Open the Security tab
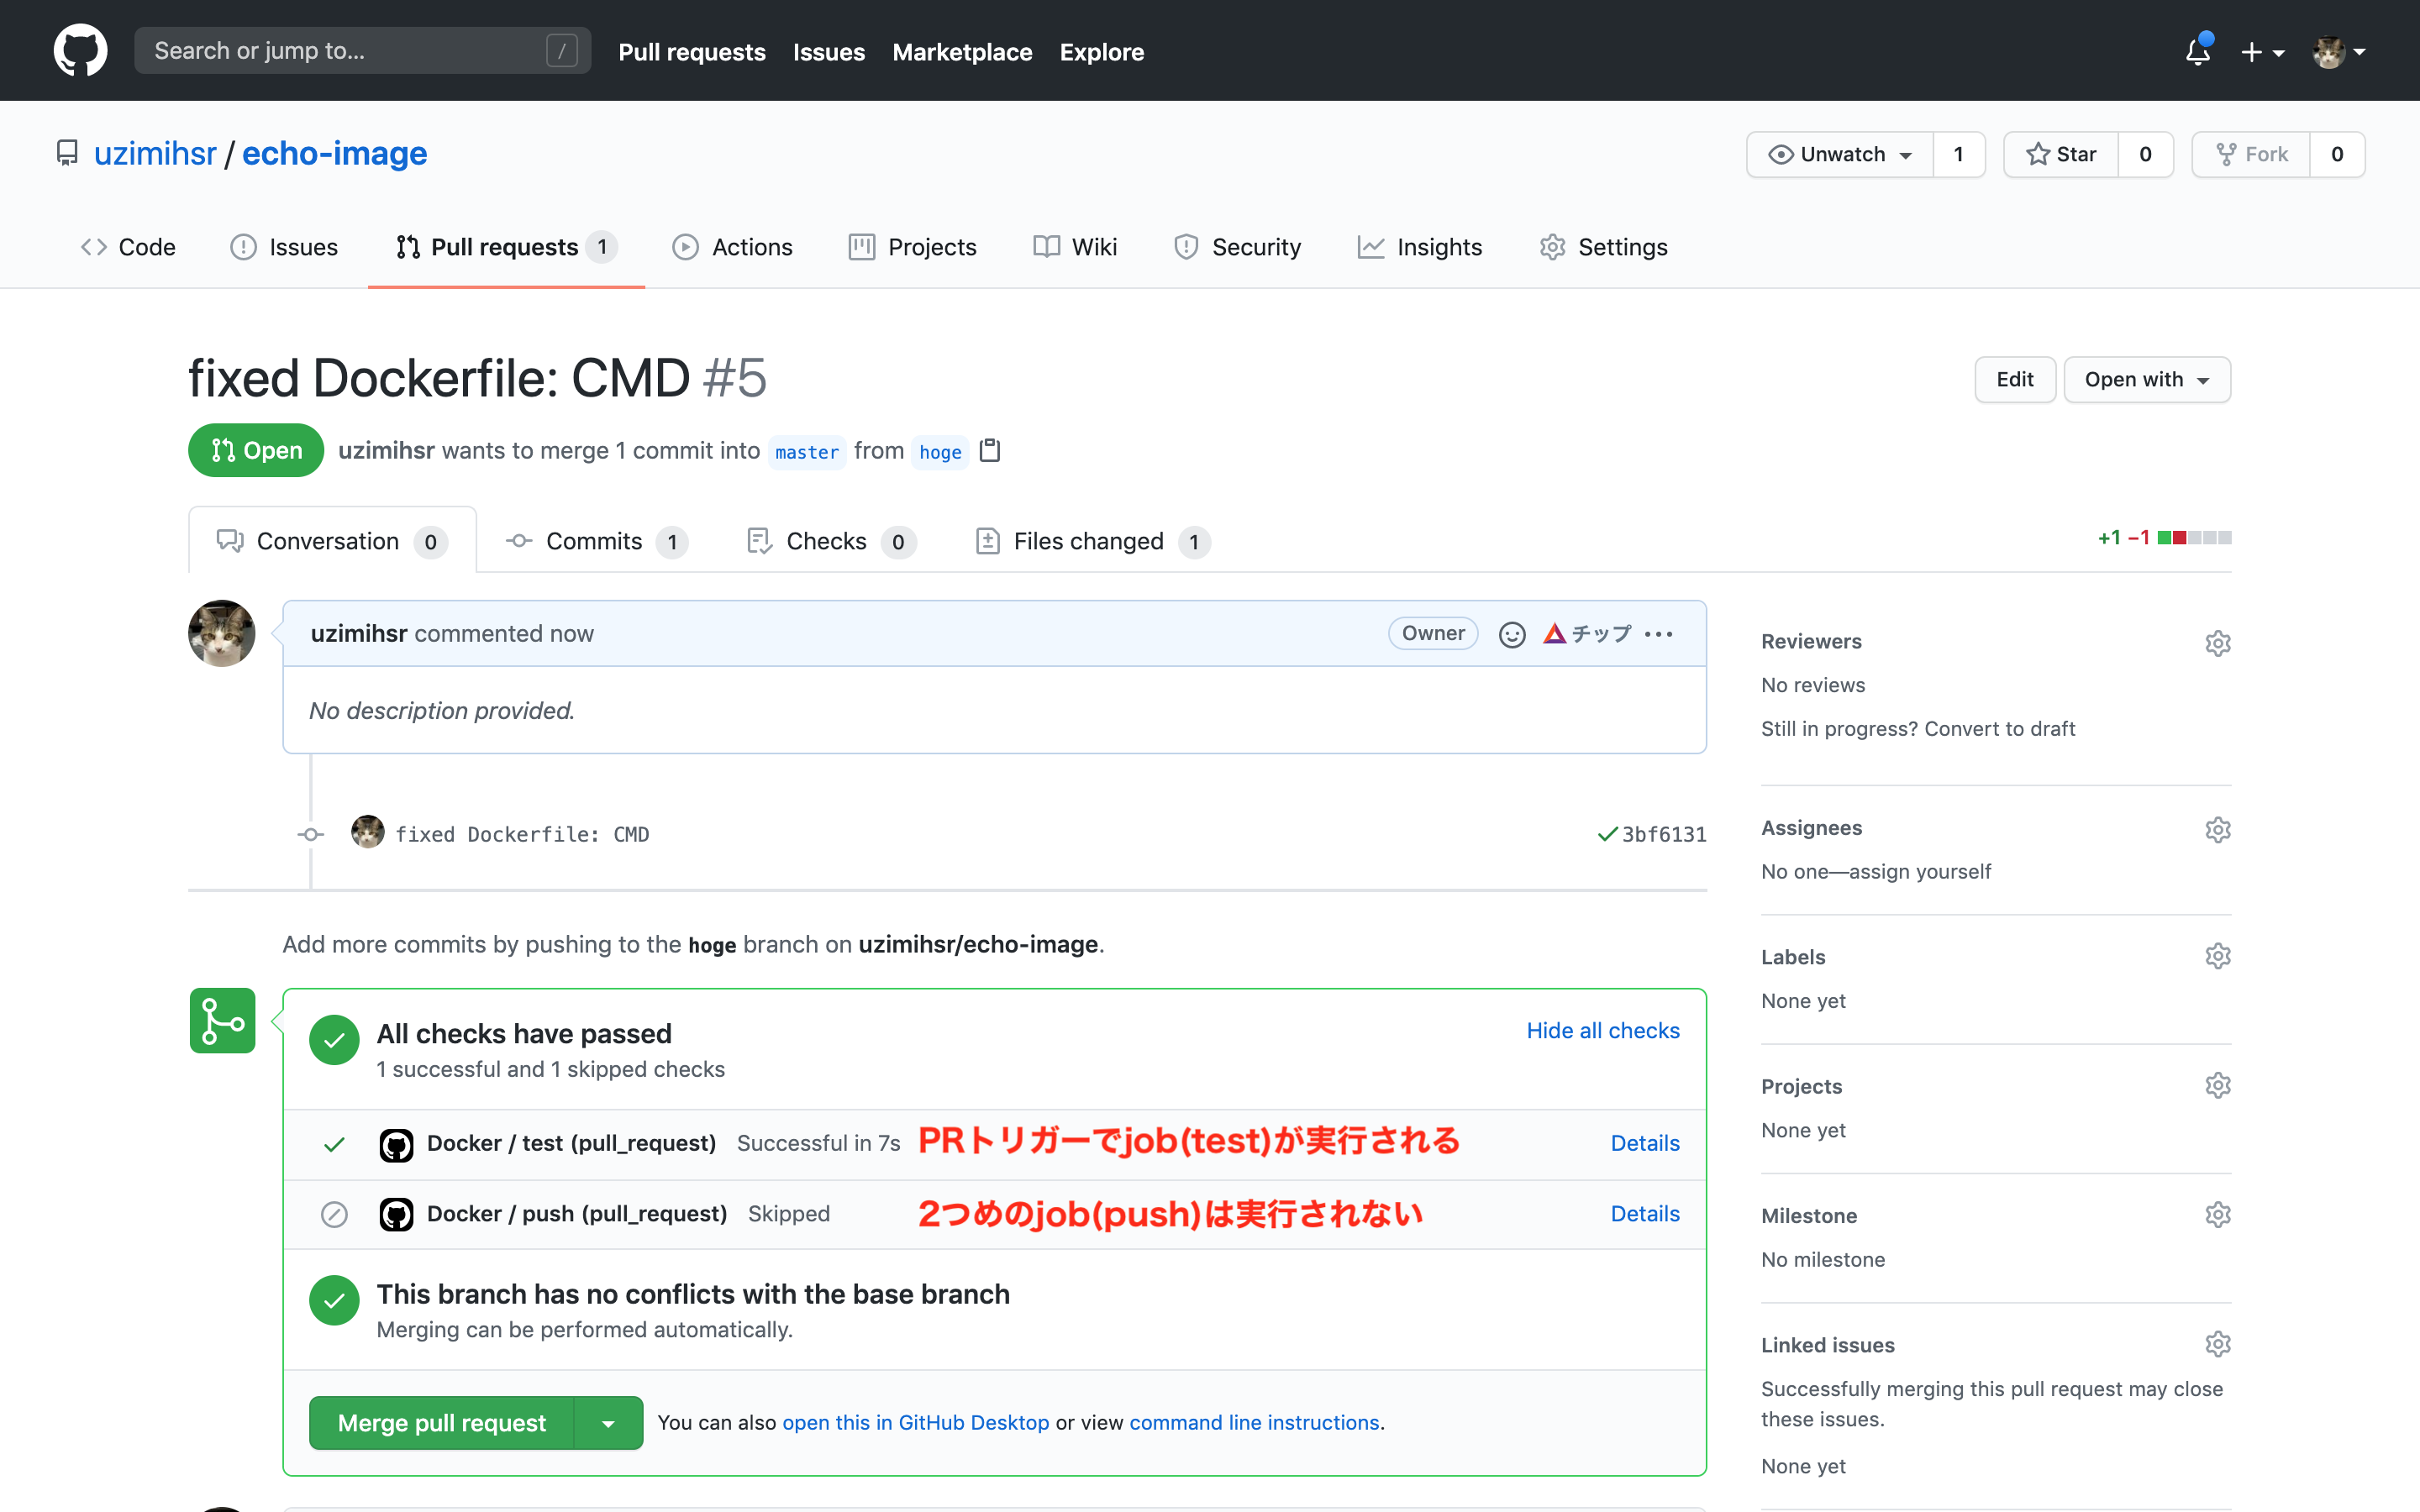 tap(1237, 247)
